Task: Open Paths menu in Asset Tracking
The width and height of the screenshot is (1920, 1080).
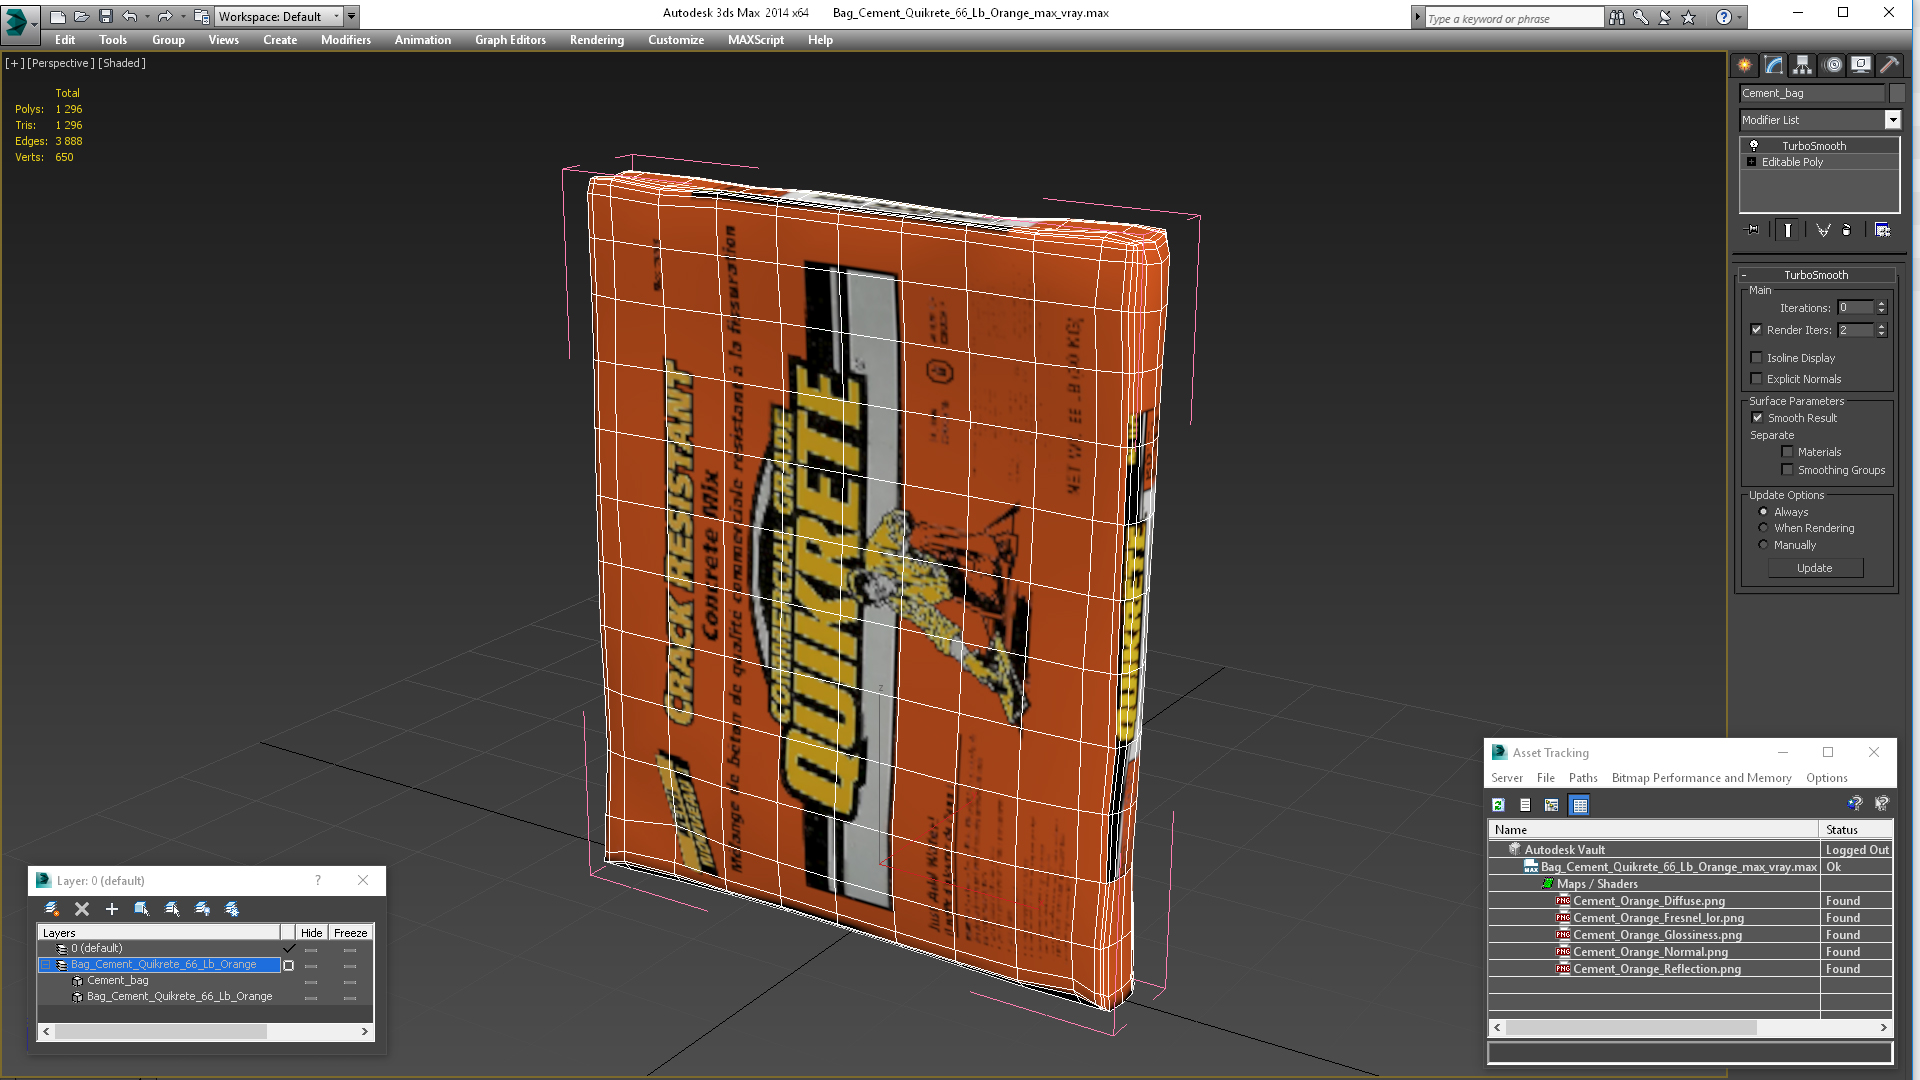Action: 1583,778
